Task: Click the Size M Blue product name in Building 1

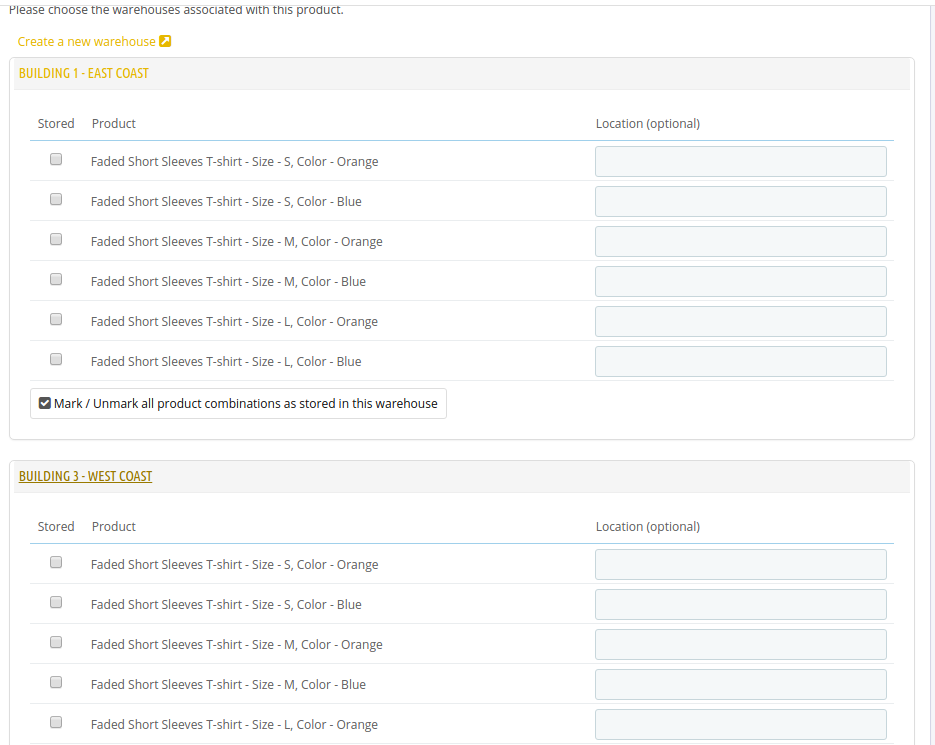Action: [228, 282]
